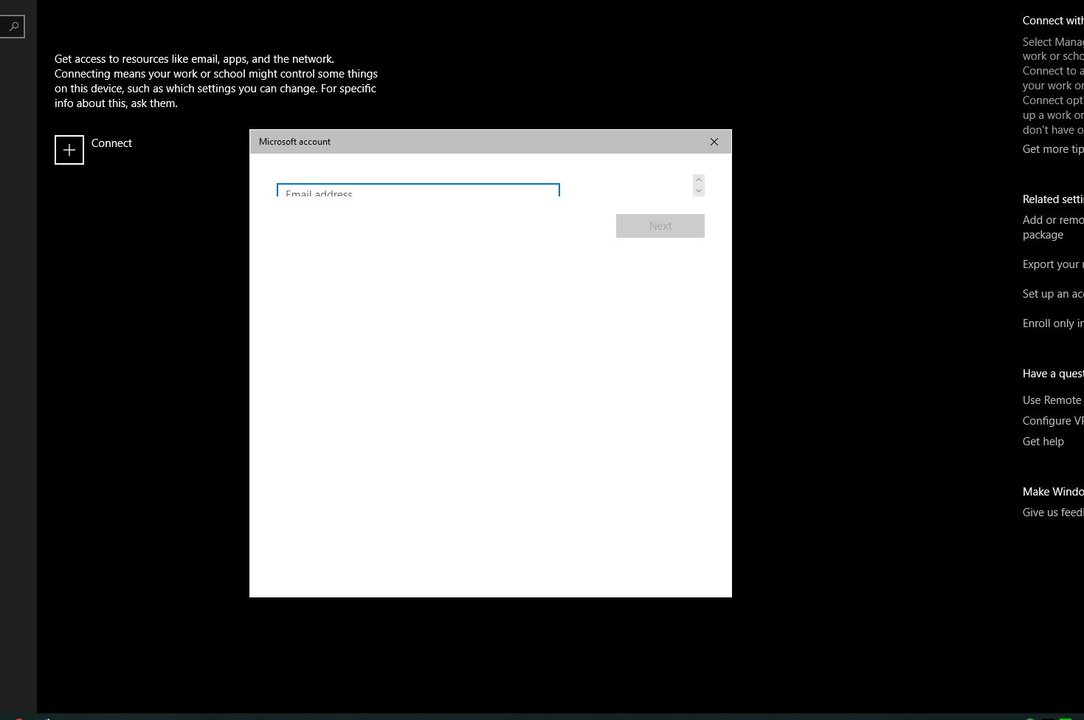Click the plus Connect icon
This screenshot has height=720, width=1084.
(x=69, y=150)
